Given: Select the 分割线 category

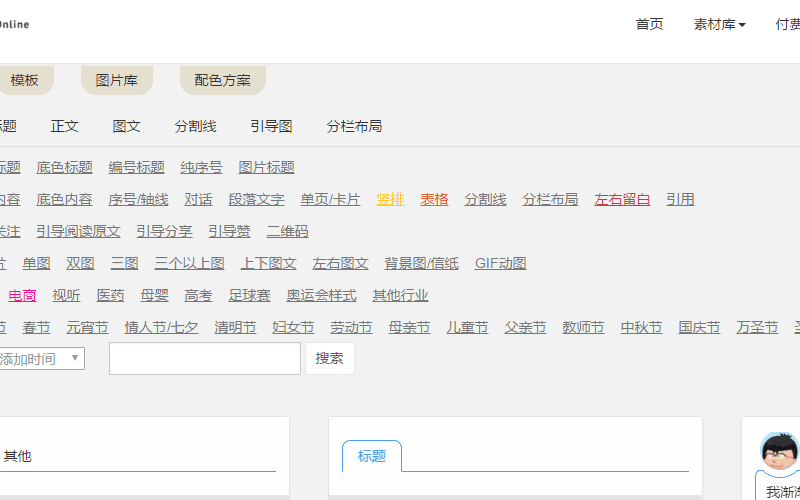Looking at the screenshot, I should [195, 127].
